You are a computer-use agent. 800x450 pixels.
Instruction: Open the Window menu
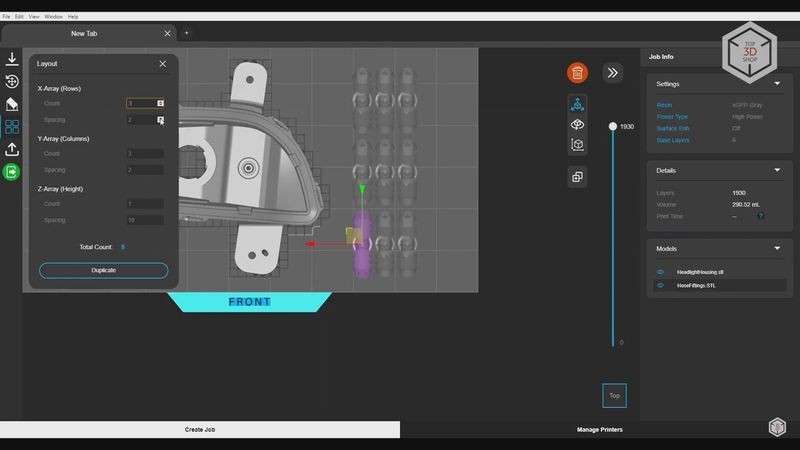click(x=53, y=17)
